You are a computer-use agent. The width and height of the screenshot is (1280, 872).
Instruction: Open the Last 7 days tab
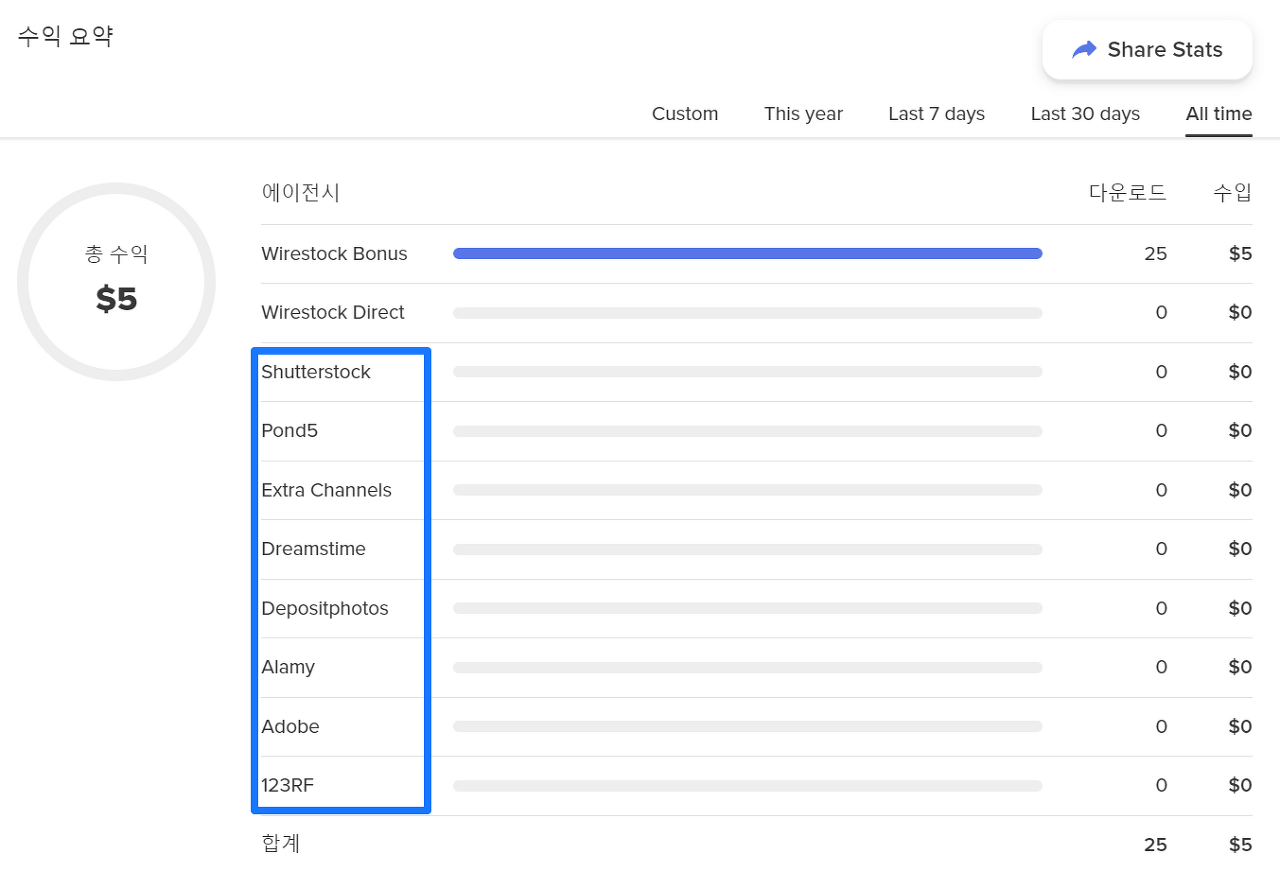(936, 114)
